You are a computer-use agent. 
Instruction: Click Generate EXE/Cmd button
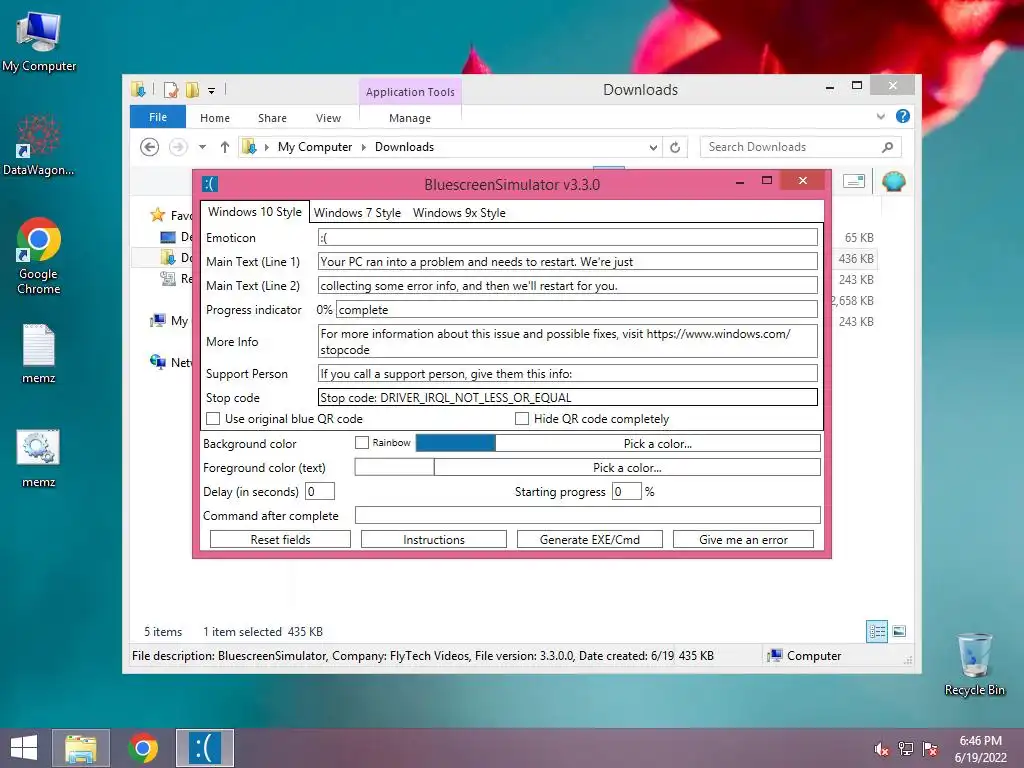click(x=590, y=539)
